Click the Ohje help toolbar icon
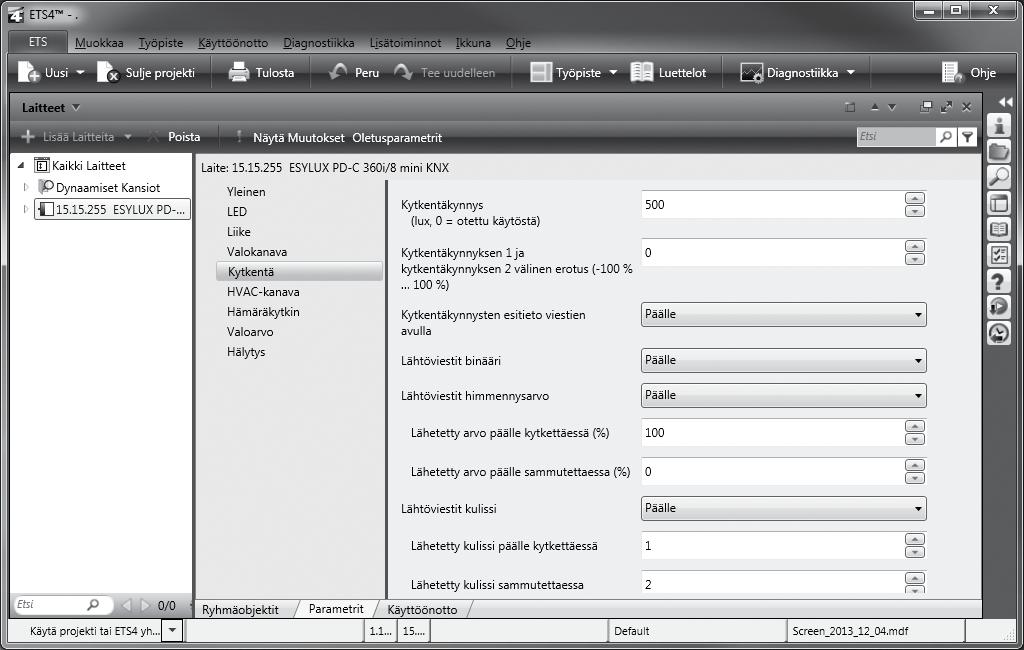 [953, 73]
